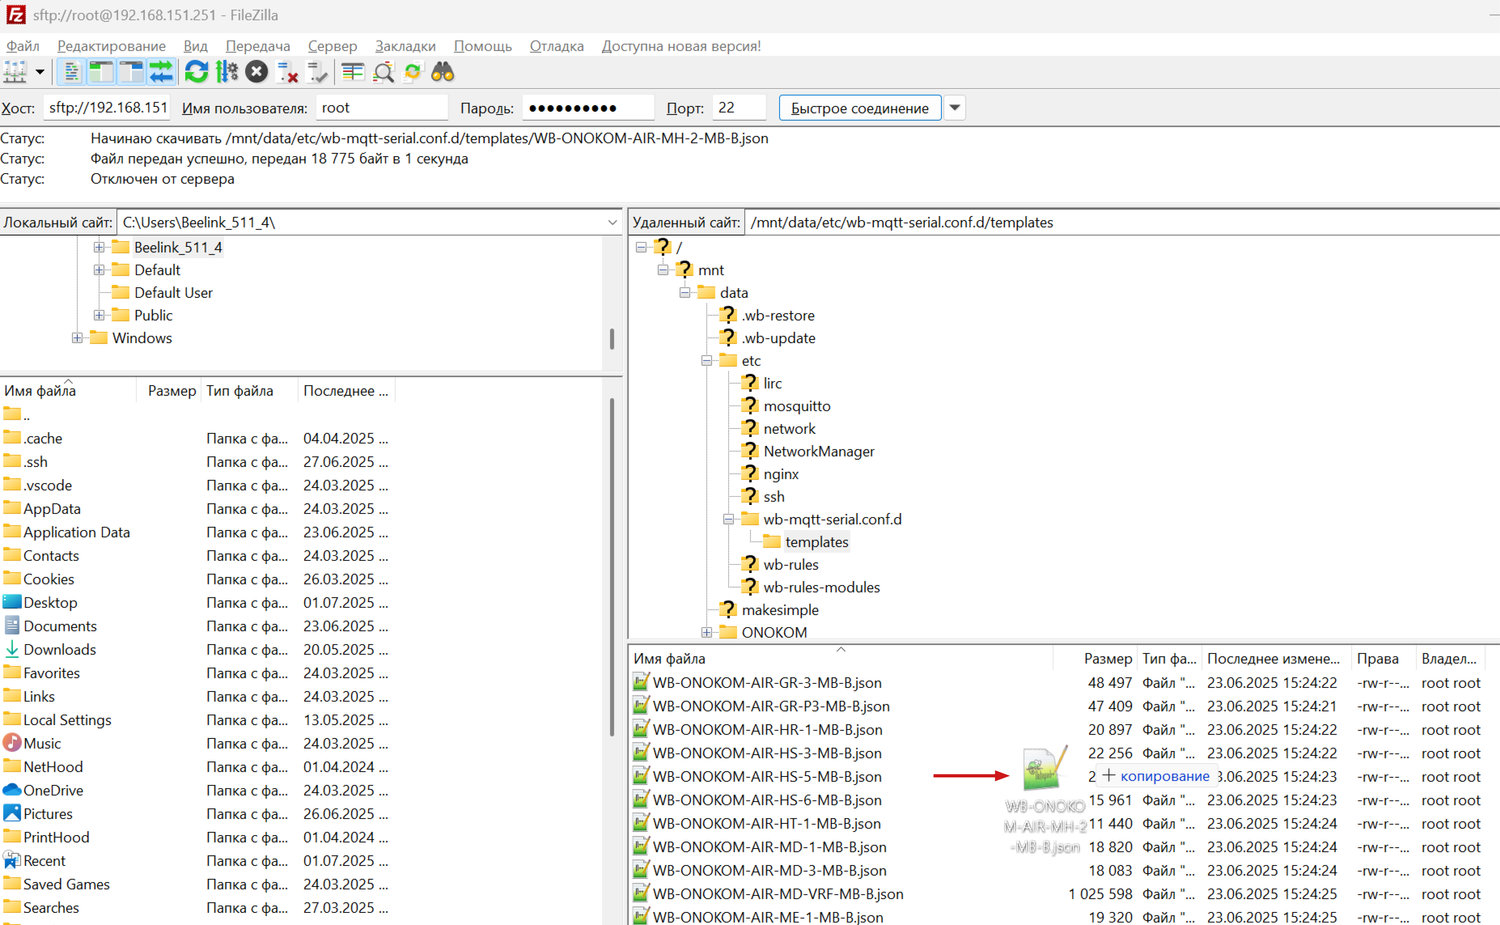This screenshot has width=1500, height=925.
Task: Toggle directory comparison with the magnifier icon
Action: [x=383, y=72]
